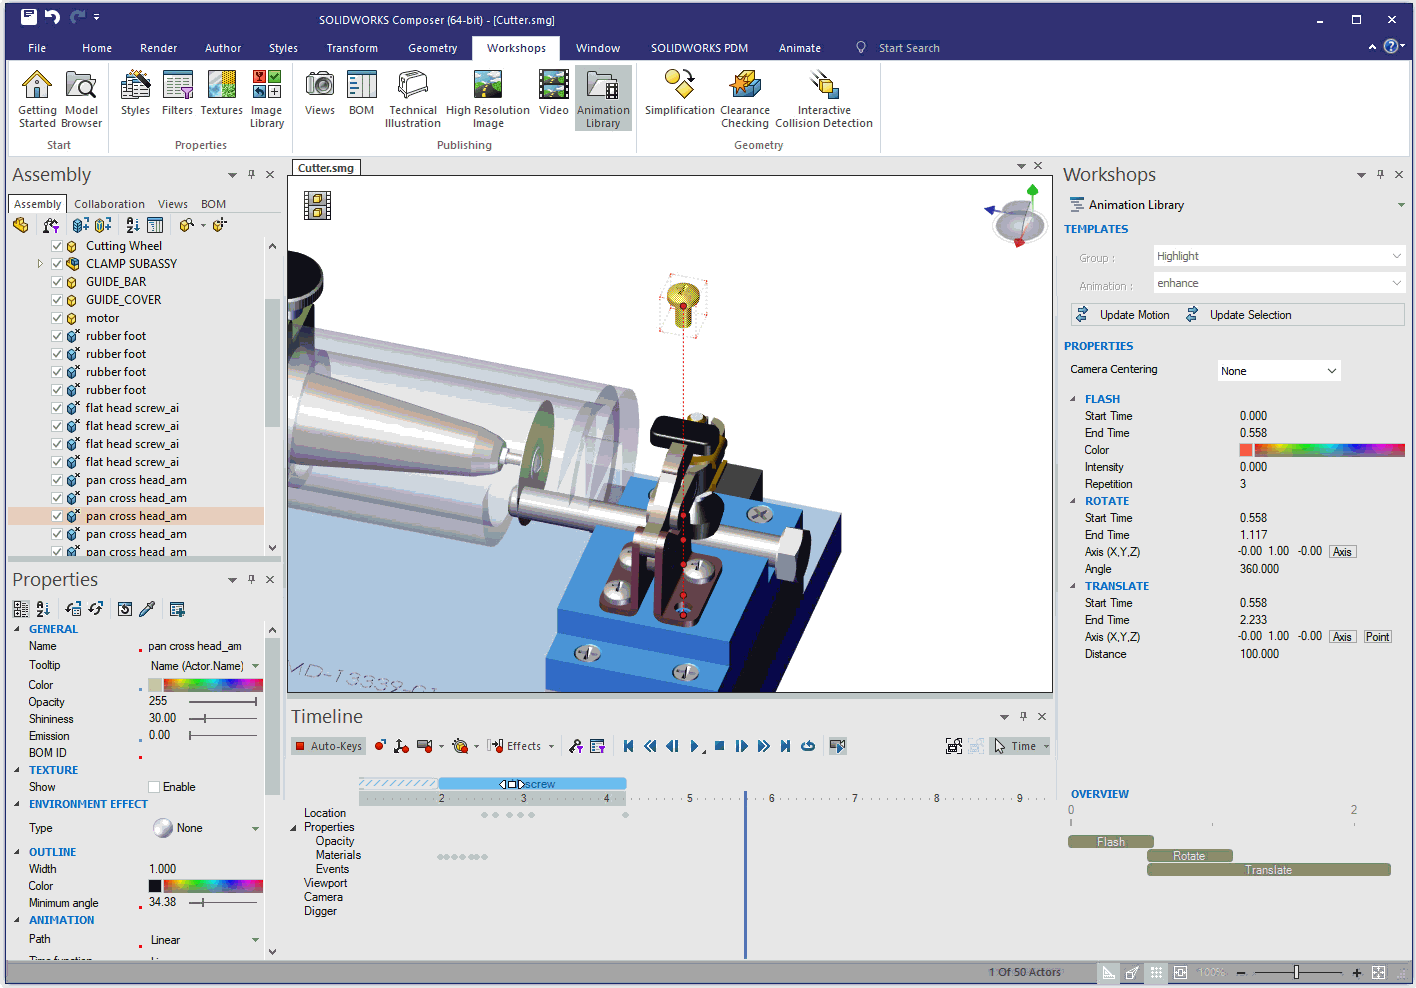Undo the last action
1416x988 pixels.
pyautogui.click(x=52, y=17)
